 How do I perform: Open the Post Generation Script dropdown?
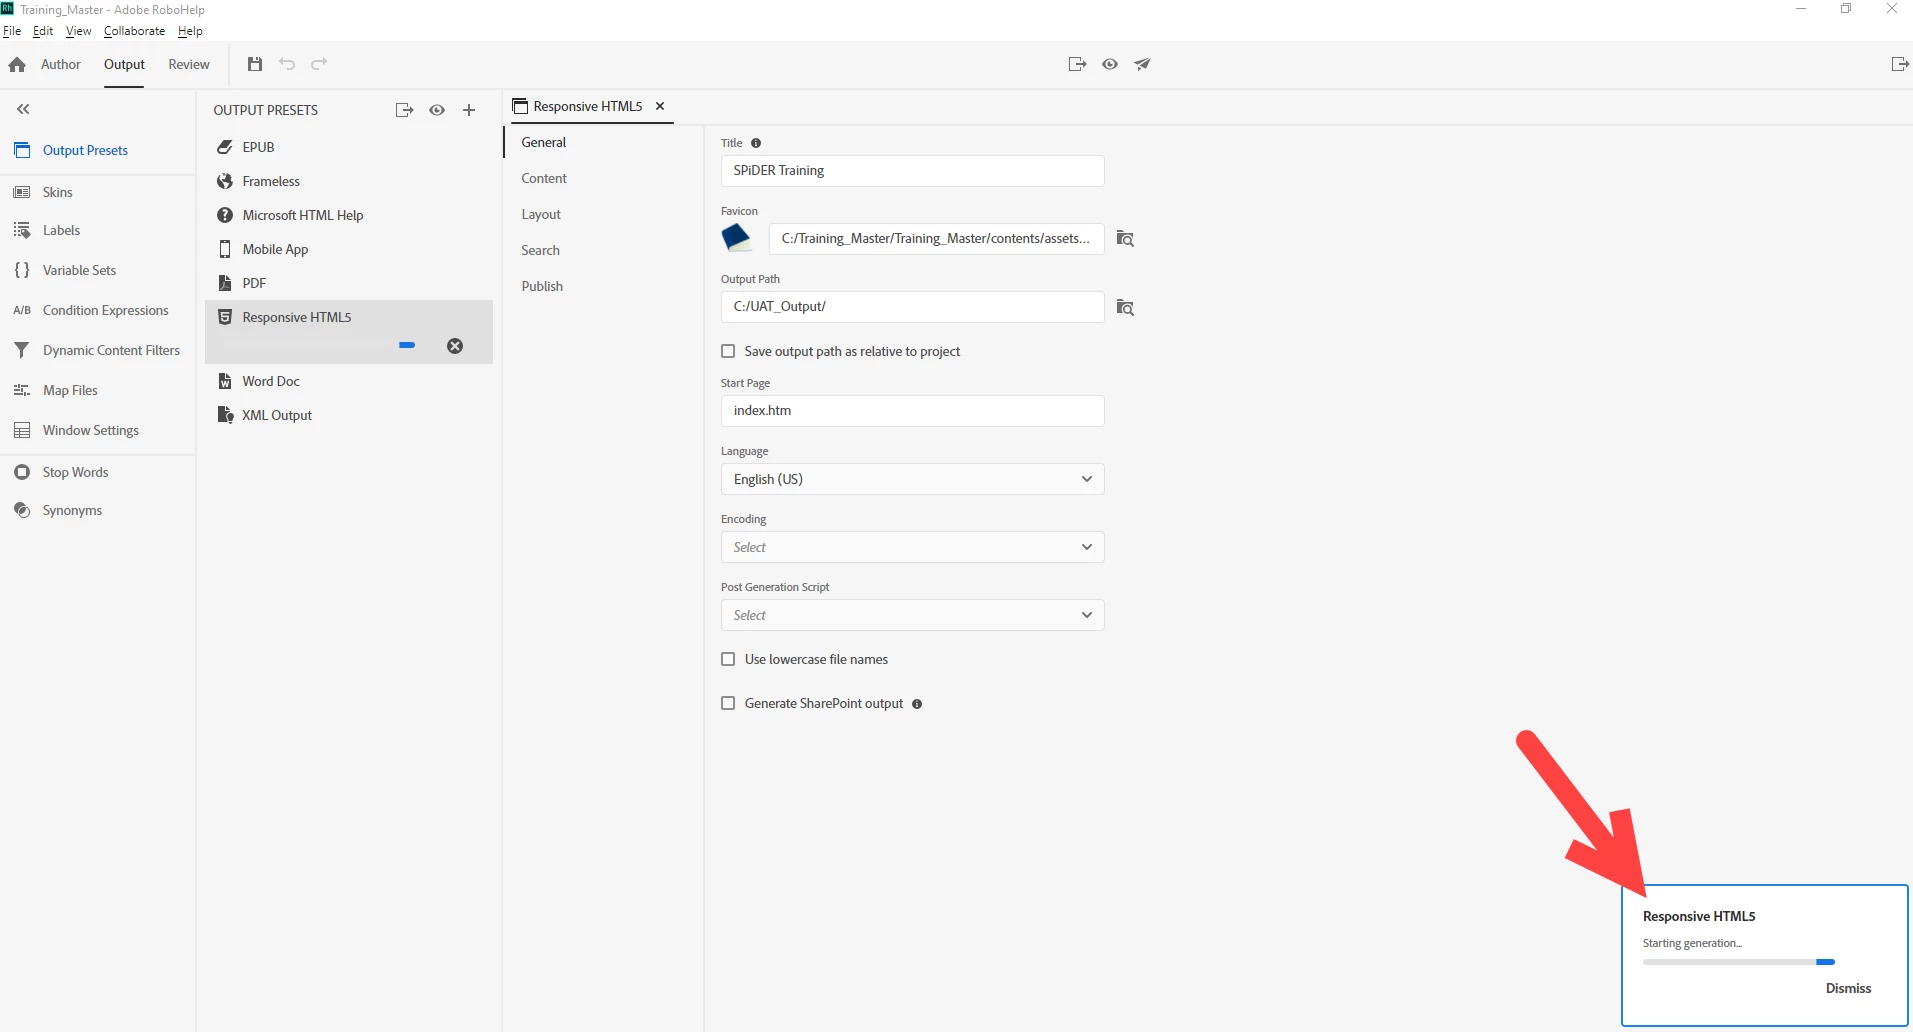click(x=912, y=615)
